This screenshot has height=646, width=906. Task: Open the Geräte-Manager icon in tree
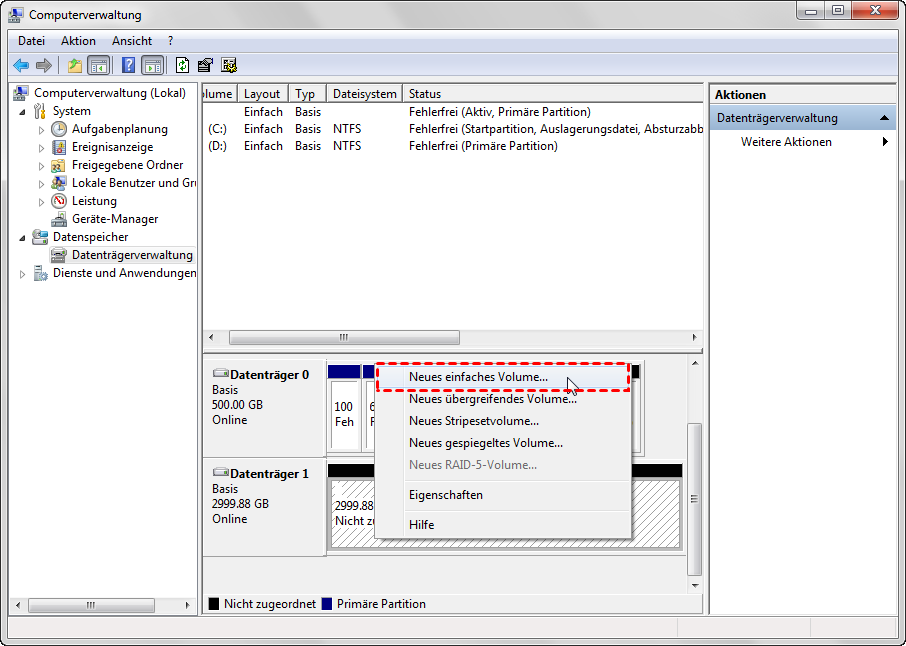(59, 219)
